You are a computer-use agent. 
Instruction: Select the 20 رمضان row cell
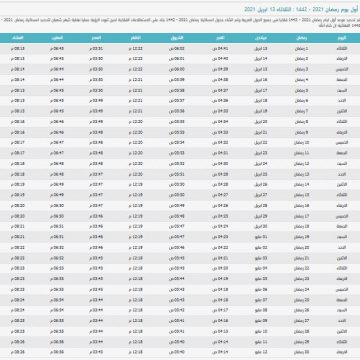301,248
